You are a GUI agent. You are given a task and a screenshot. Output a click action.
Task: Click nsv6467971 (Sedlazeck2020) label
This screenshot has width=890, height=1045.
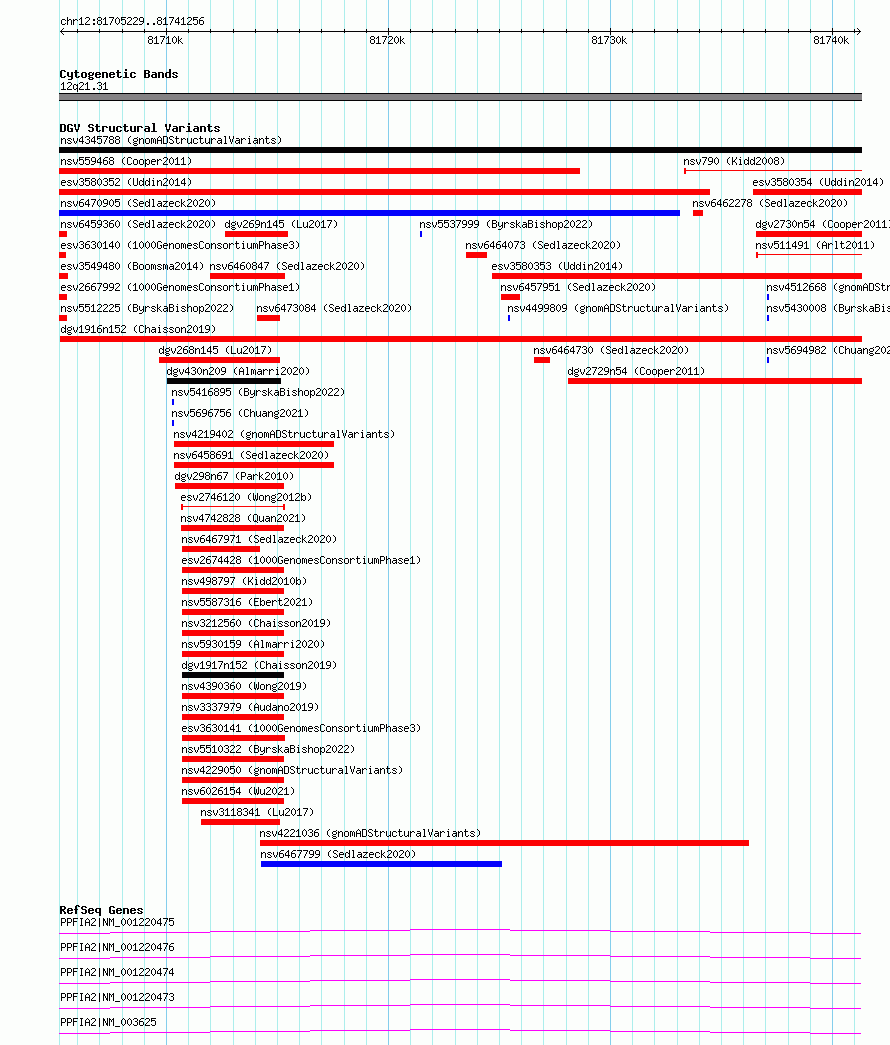[x=259, y=539]
